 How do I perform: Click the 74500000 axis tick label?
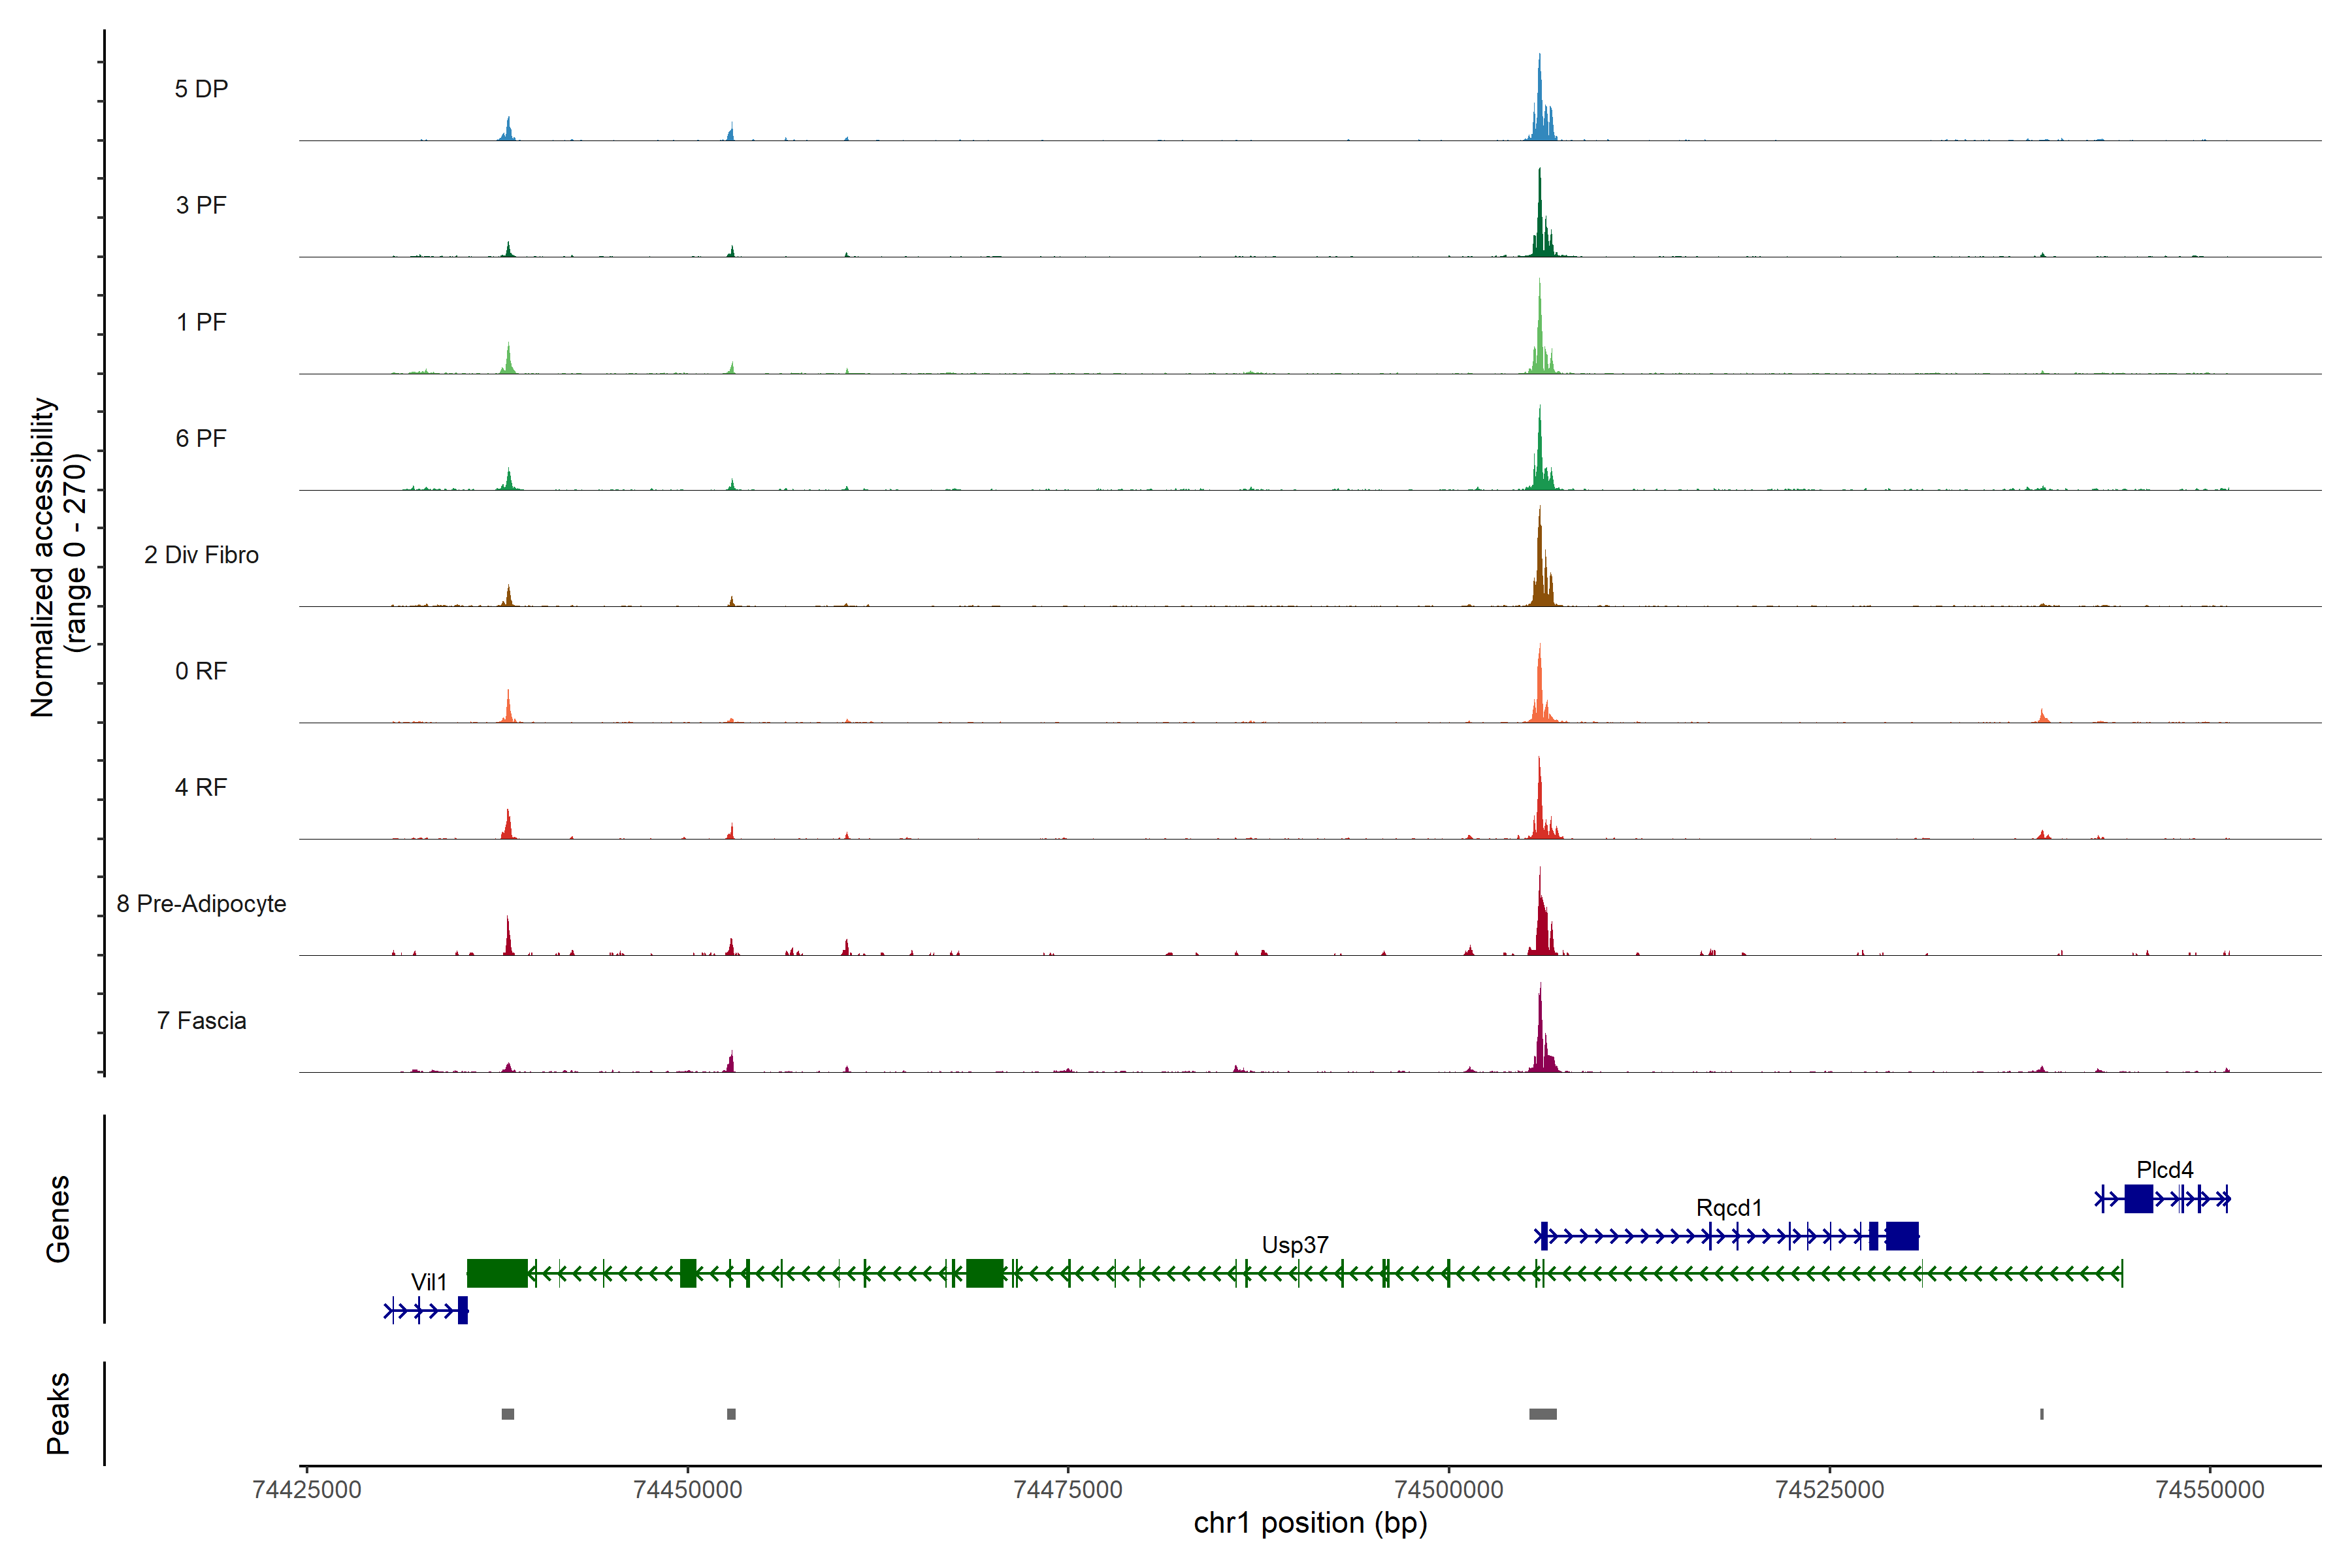coord(1448,1489)
